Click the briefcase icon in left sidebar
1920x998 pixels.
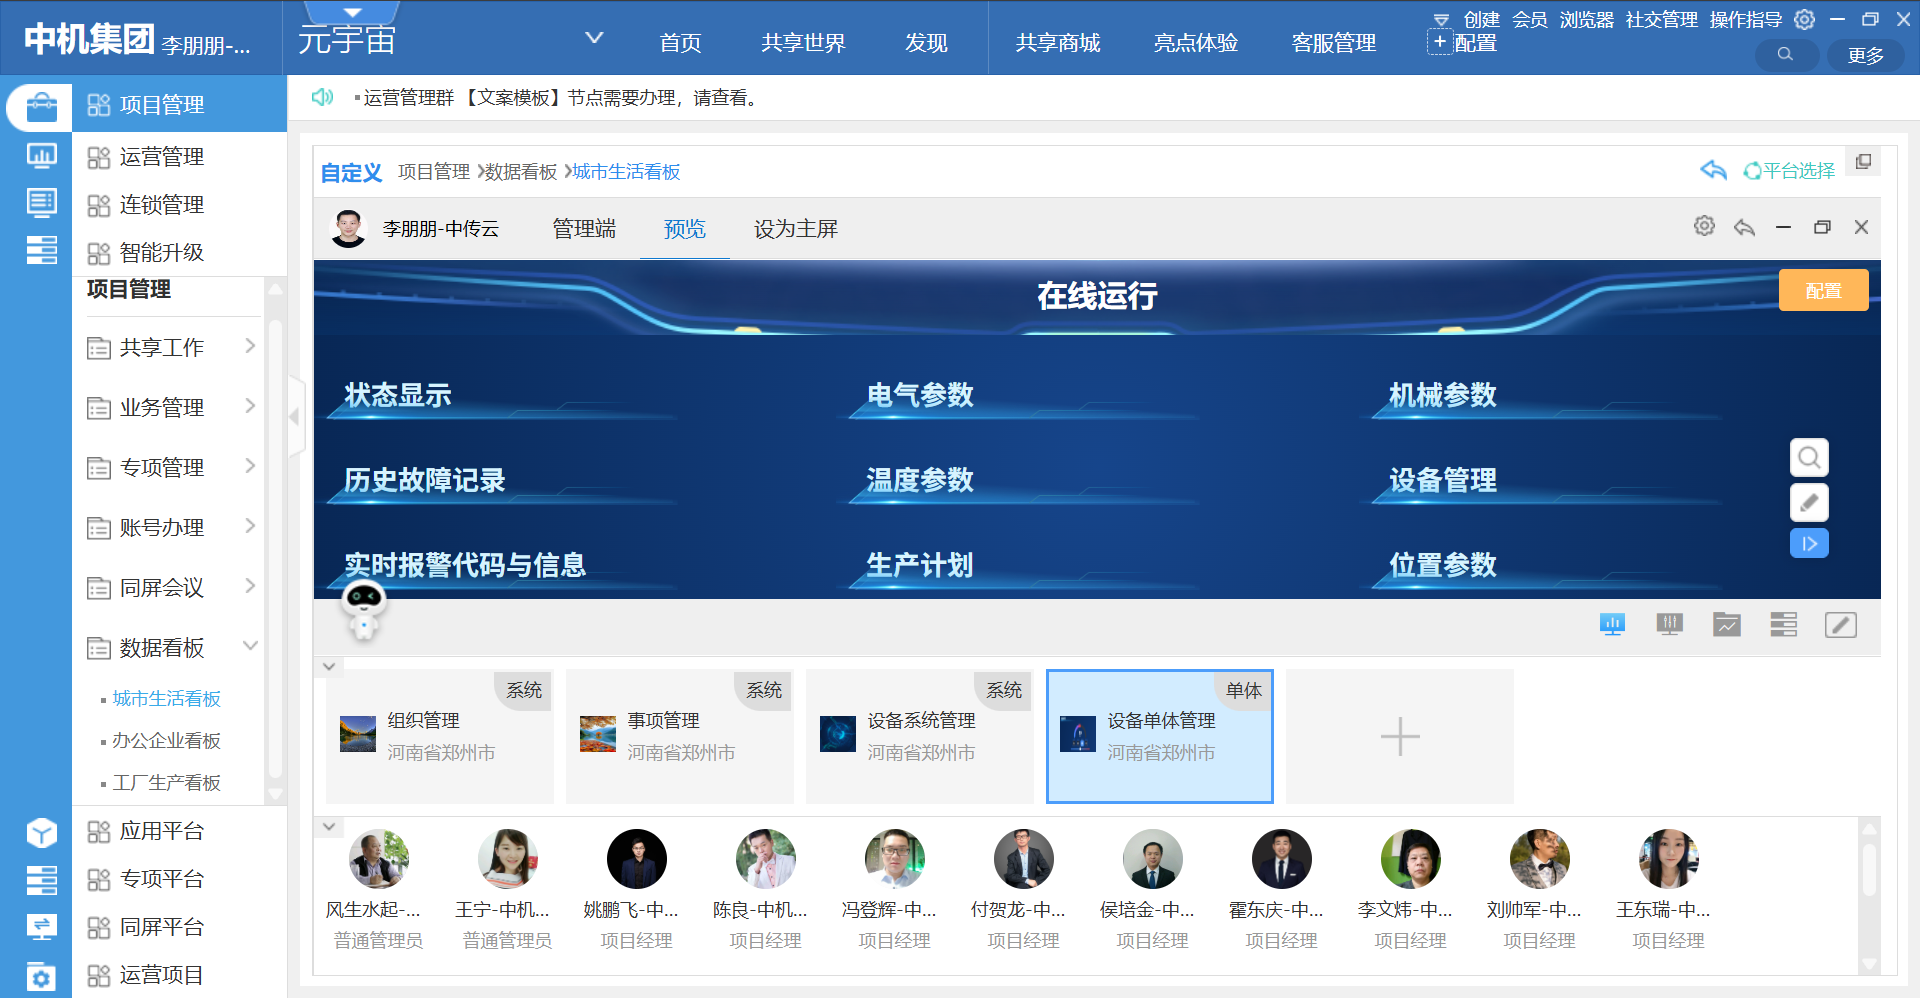[41, 106]
